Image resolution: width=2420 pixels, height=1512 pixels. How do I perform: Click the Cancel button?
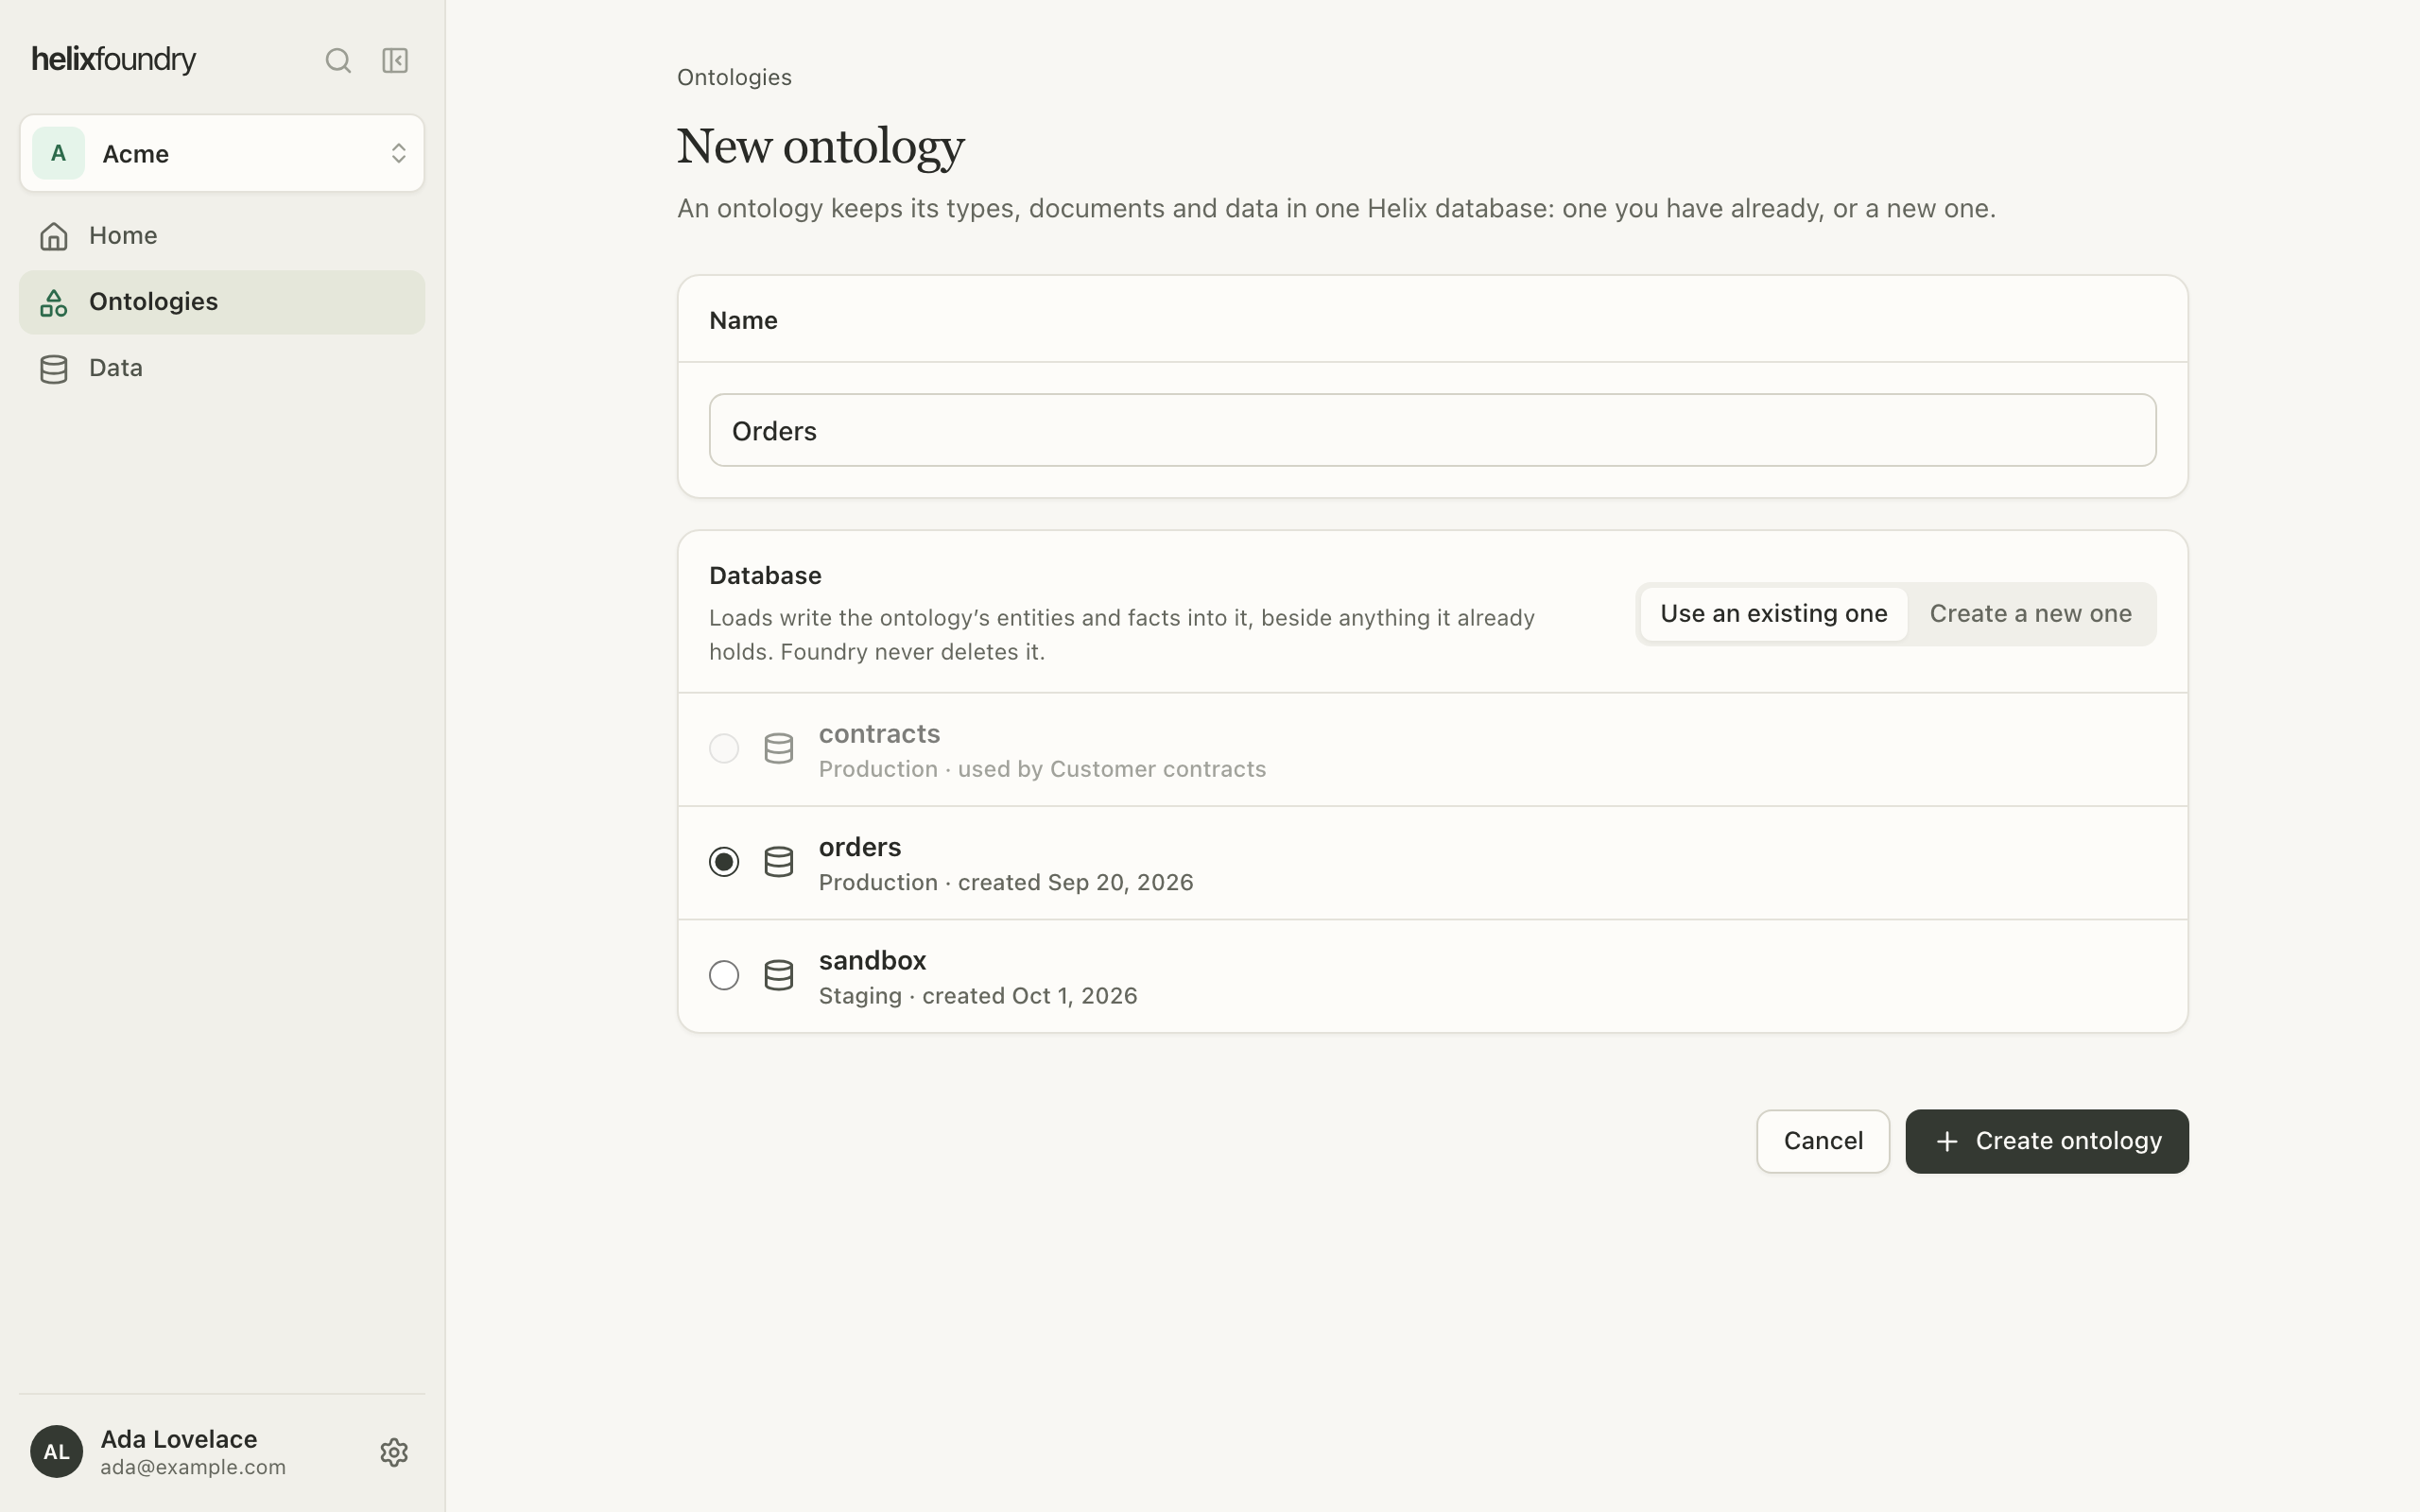1823,1141
